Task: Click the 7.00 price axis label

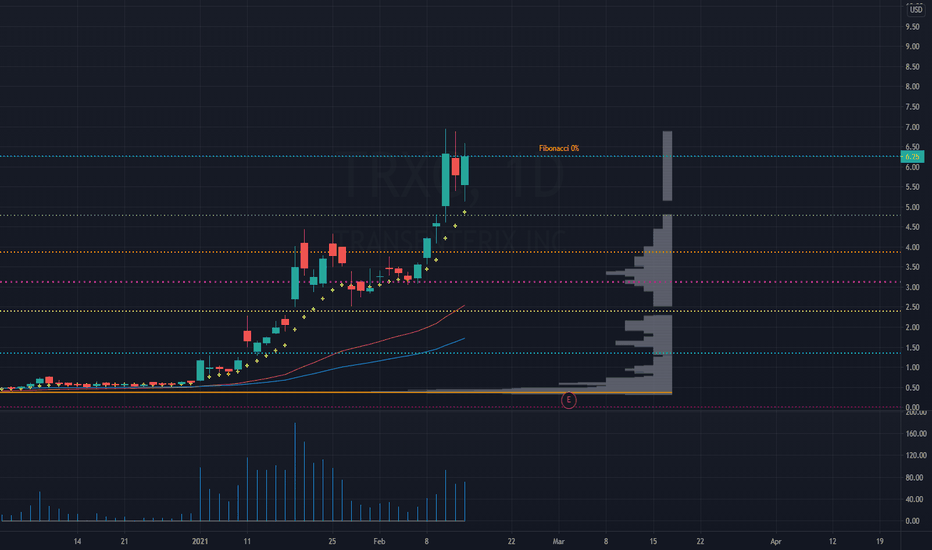Action: click(x=912, y=127)
